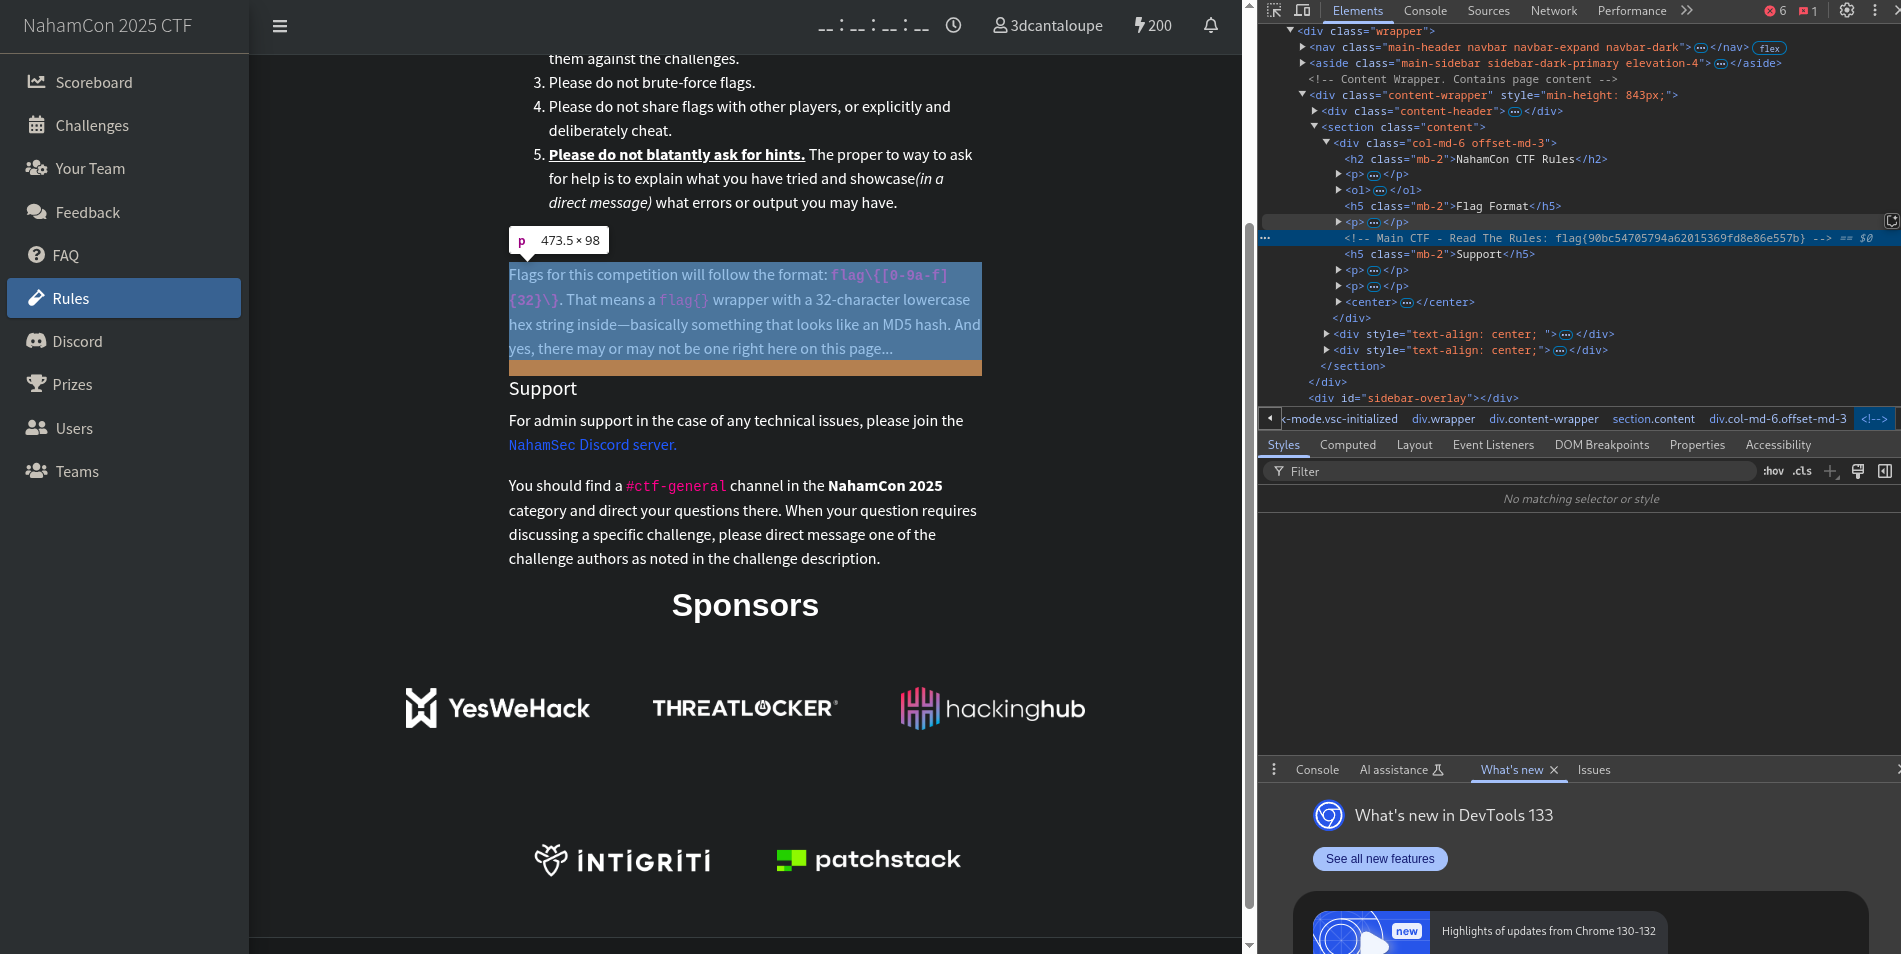Collapse the div content-wrapper element node
The image size is (1901, 954).
(1302, 95)
